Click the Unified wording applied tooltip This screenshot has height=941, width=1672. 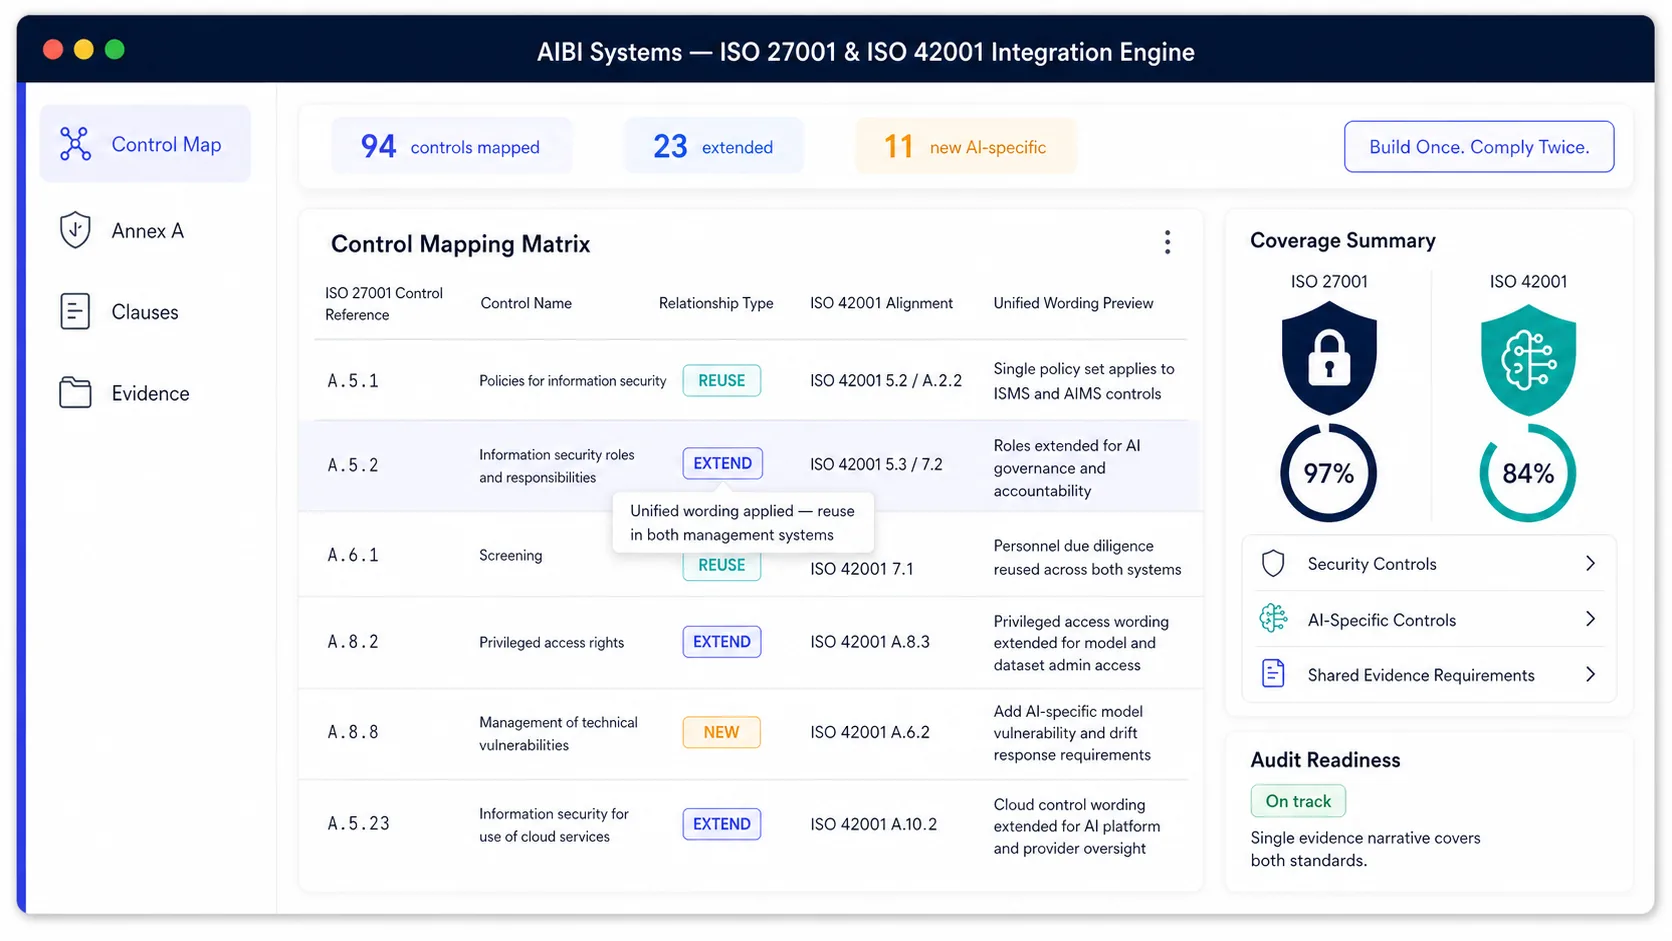coord(743,522)
